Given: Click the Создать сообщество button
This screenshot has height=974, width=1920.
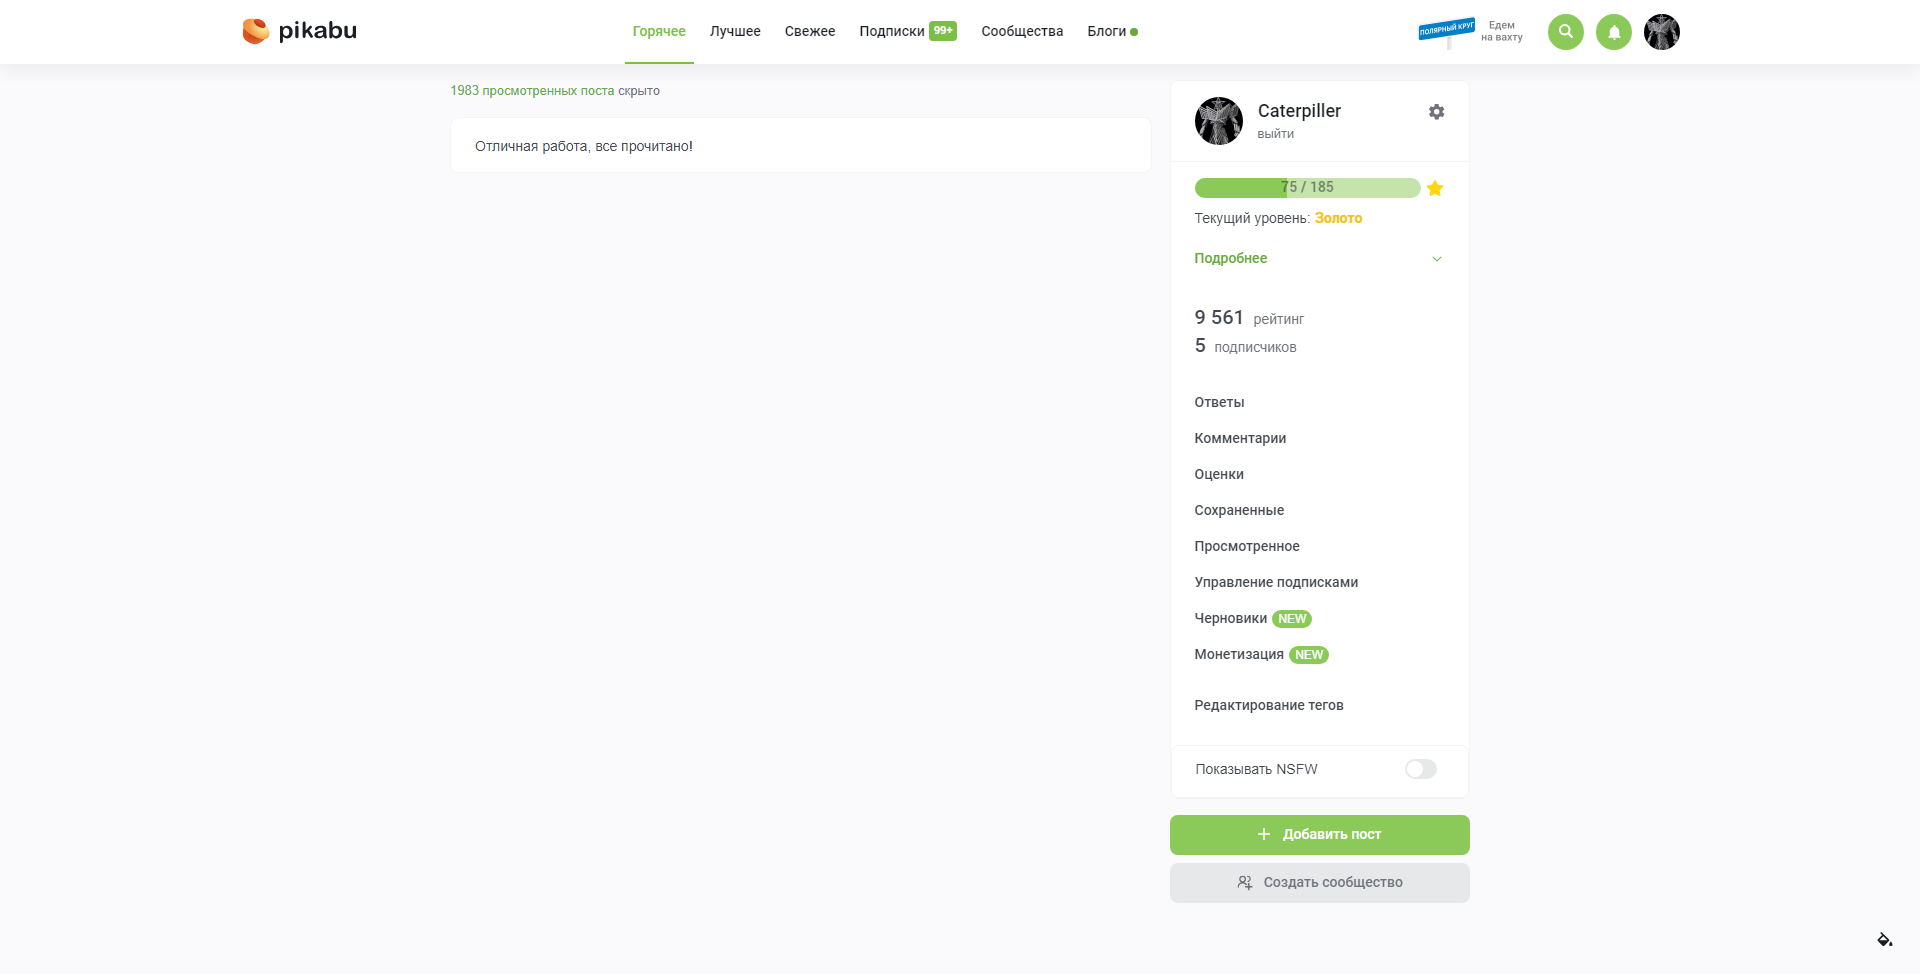Looking at the screenshot, I should click(1319, 883).
